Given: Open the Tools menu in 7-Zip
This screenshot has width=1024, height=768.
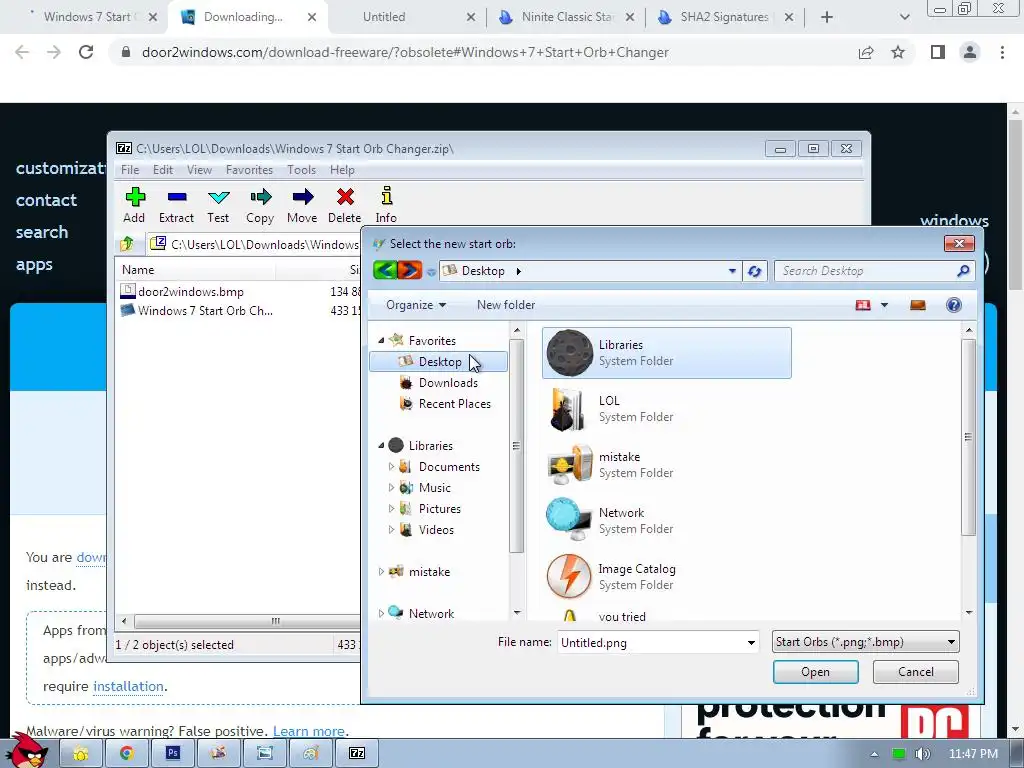Looking at the screenshot, I should coord(301,170).
